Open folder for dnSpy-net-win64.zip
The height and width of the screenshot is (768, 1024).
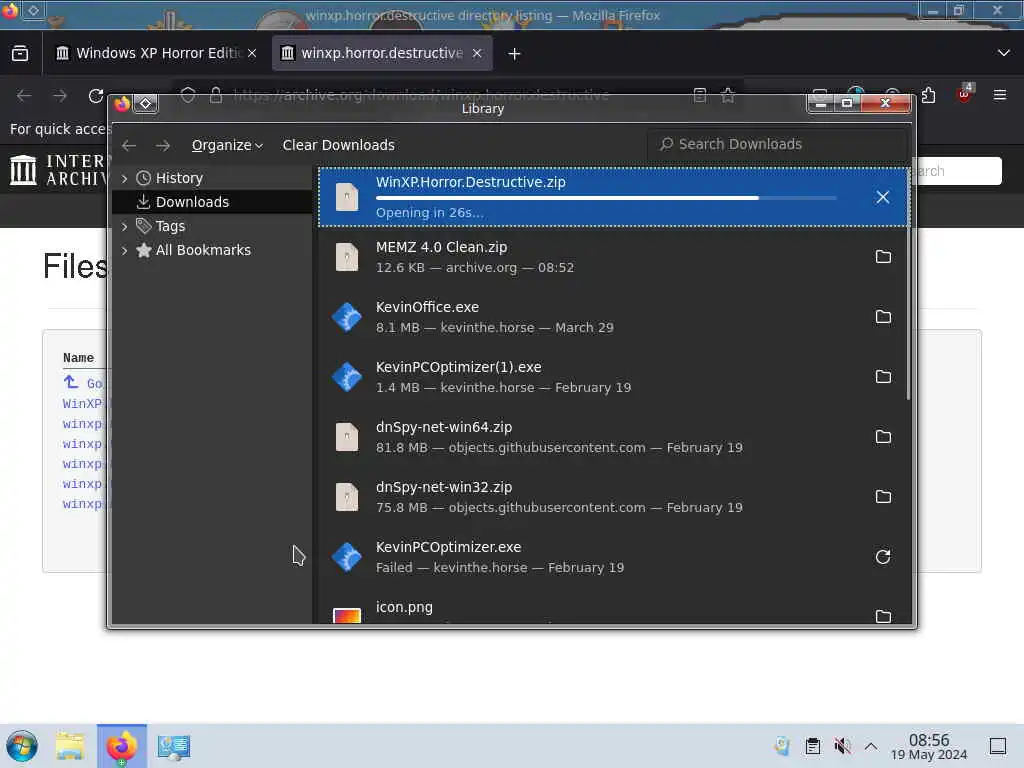click(x=883, y=437)
